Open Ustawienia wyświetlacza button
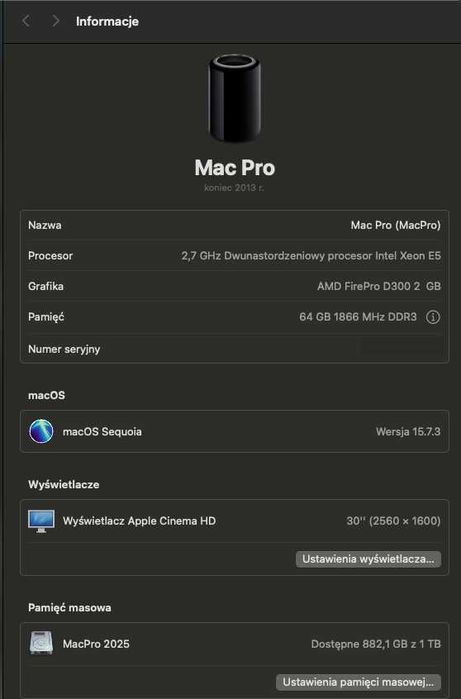 [x=368, y=559]
